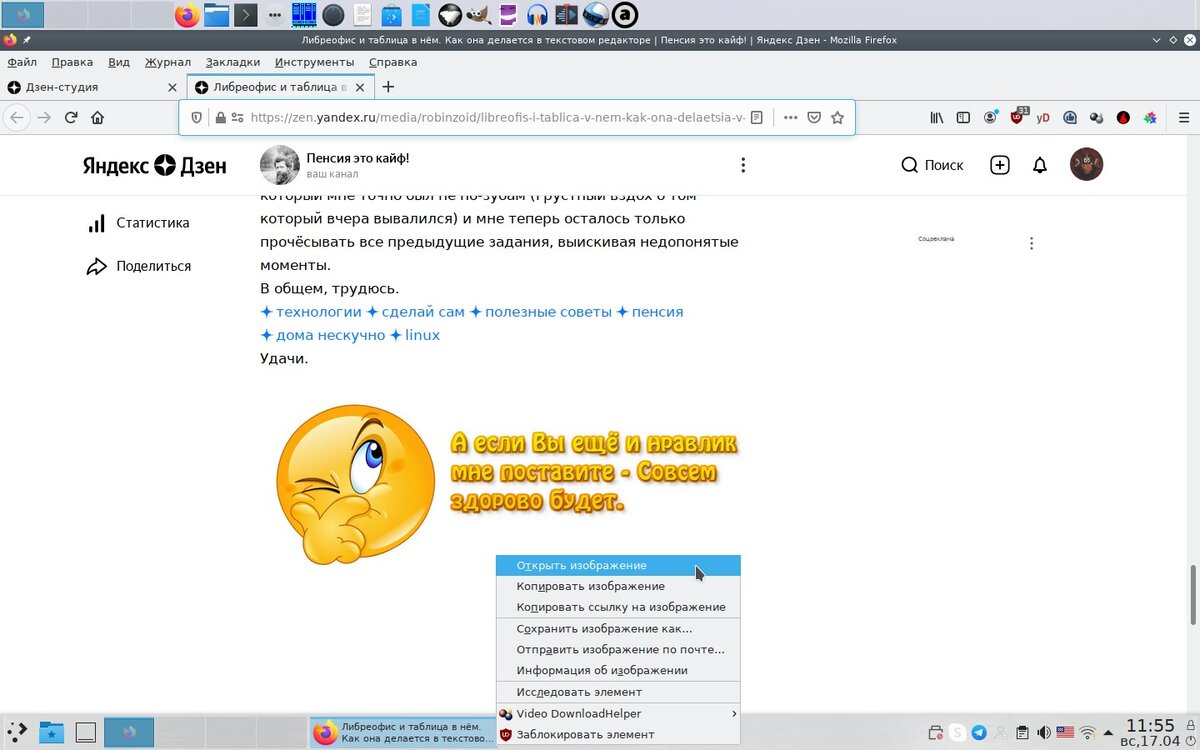Choose Копировать ссылку на изображение
The width and height of the screenshot is (1200, 750).
[618, 607]
